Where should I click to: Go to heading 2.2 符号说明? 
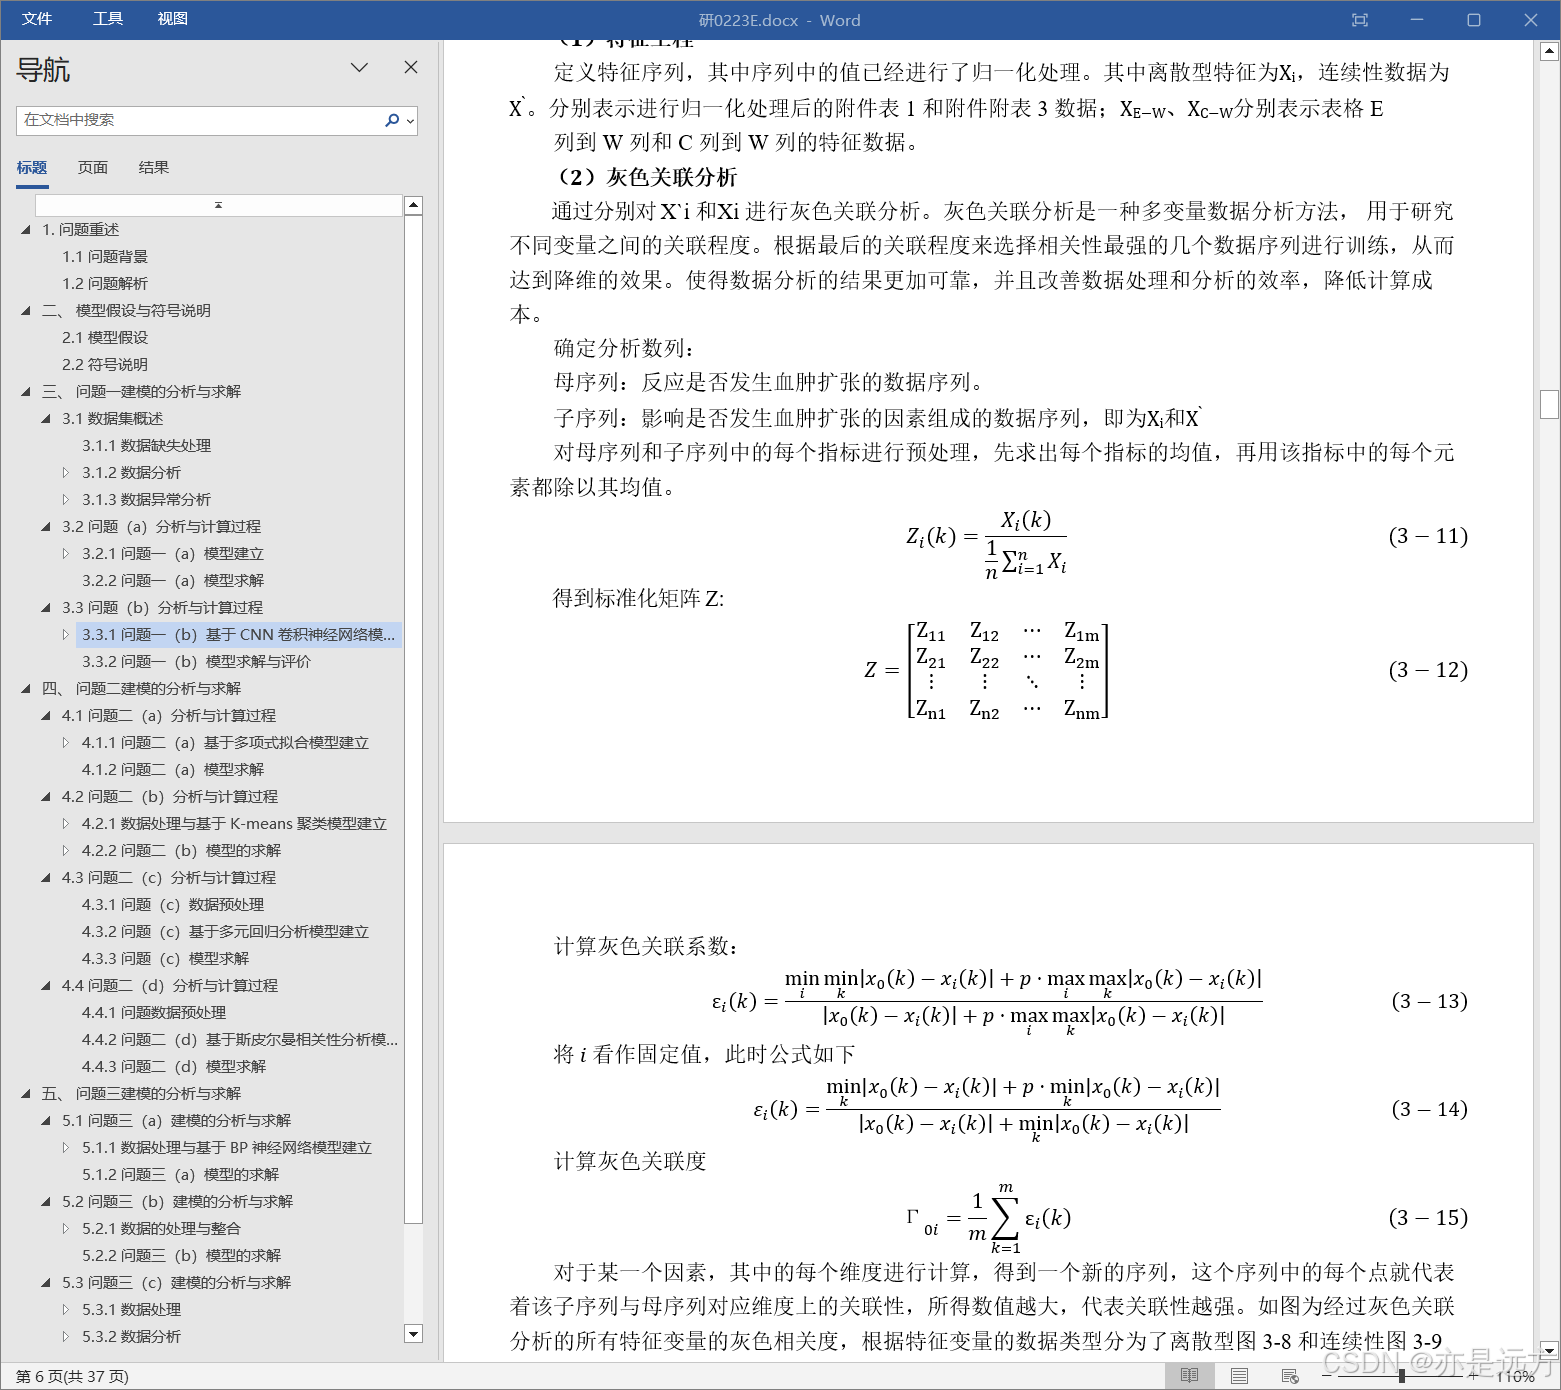click(105, 365)
